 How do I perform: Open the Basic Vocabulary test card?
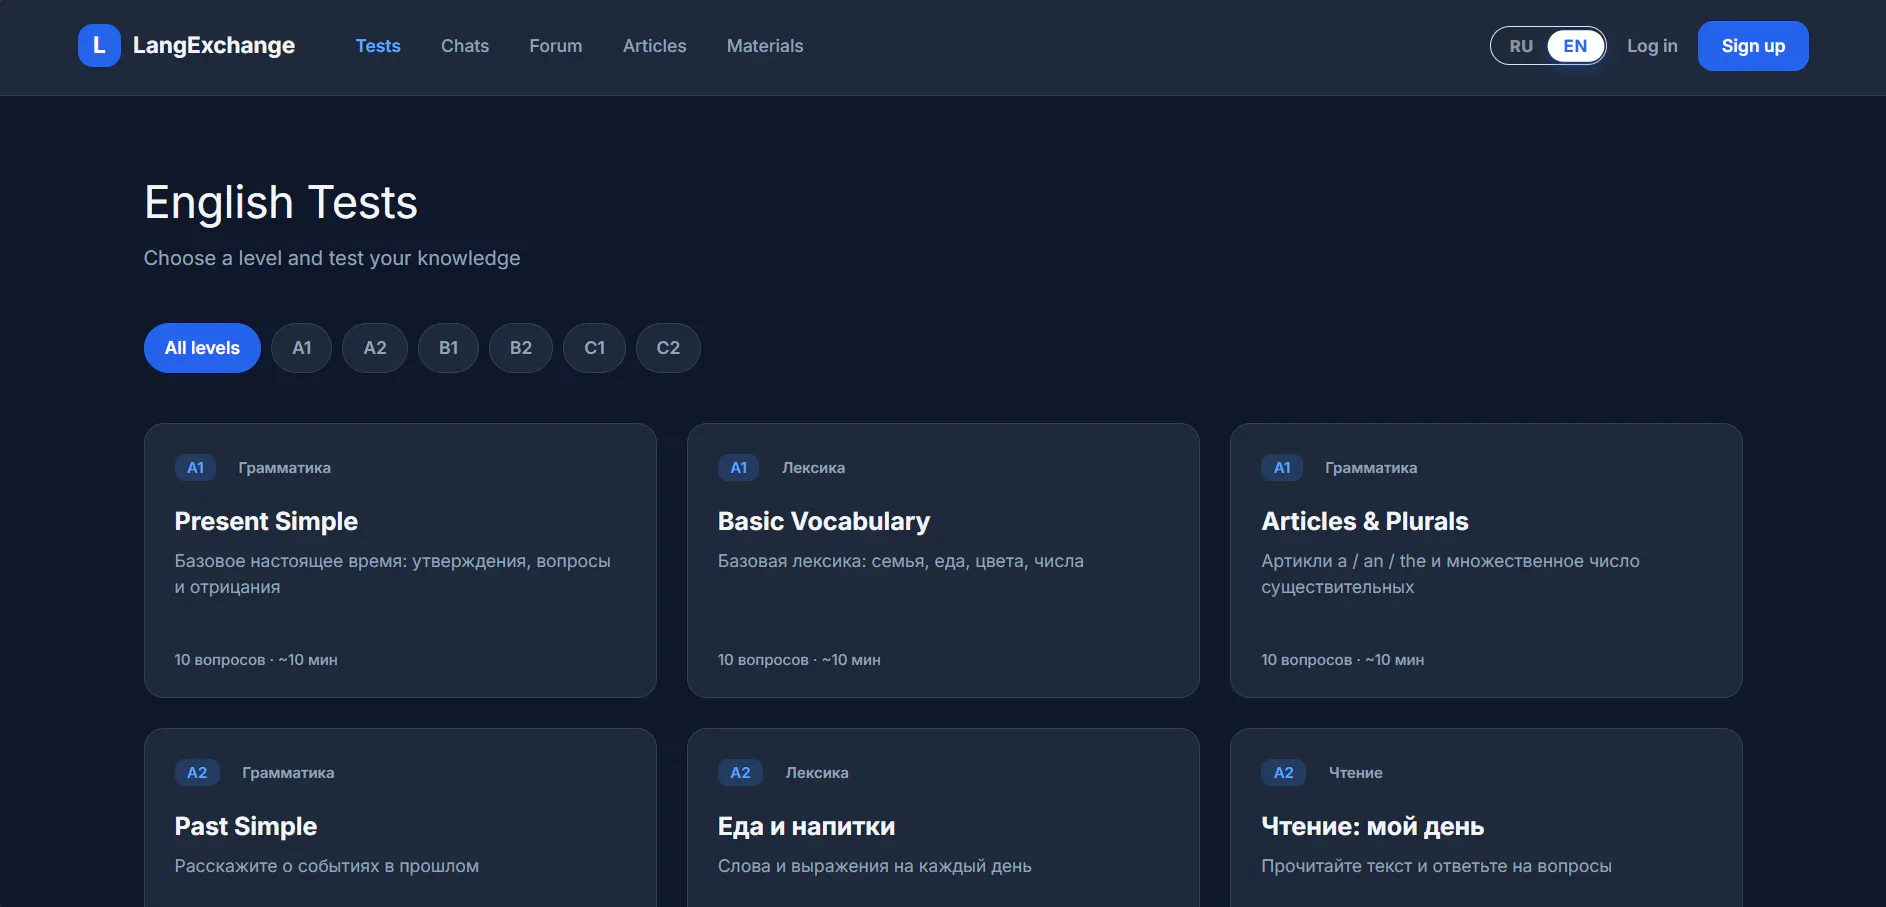(x=943, y=560)
